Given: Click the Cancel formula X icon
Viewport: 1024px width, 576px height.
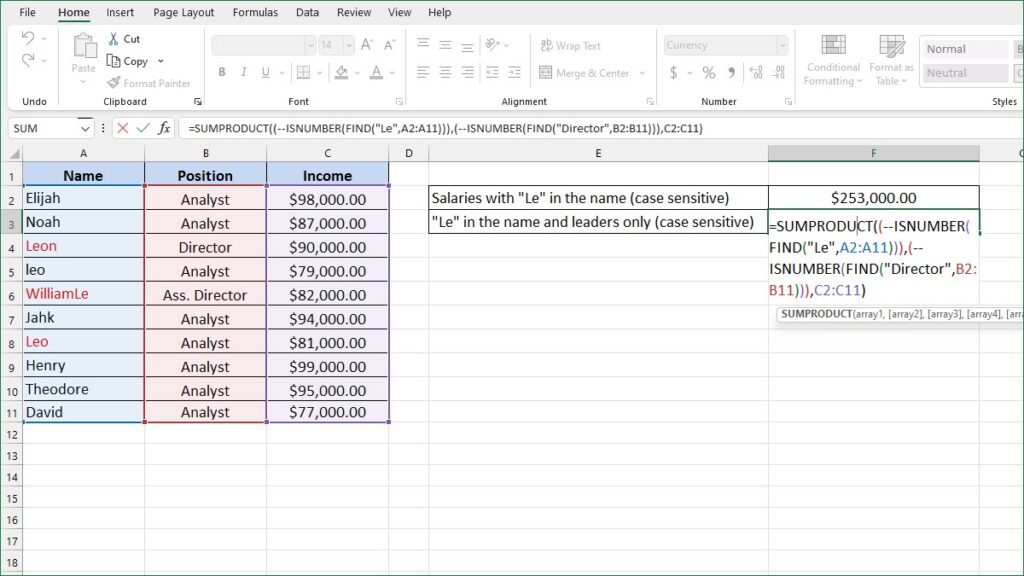Looking at the screenshot, I should click(x=122, y=128).
